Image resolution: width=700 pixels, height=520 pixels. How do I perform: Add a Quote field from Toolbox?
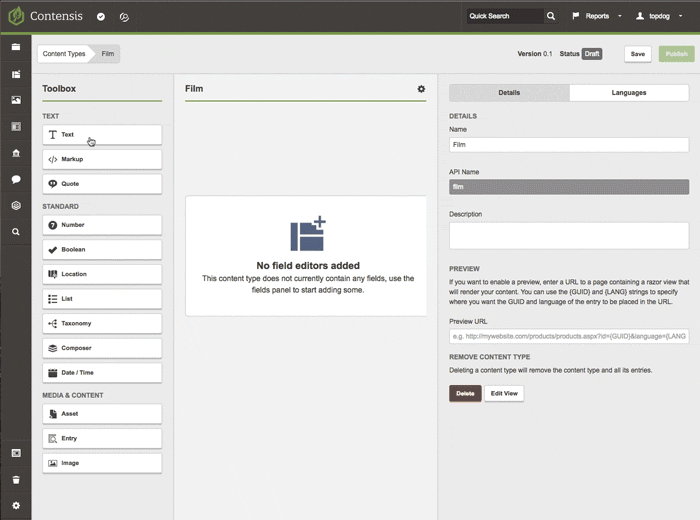102,183
